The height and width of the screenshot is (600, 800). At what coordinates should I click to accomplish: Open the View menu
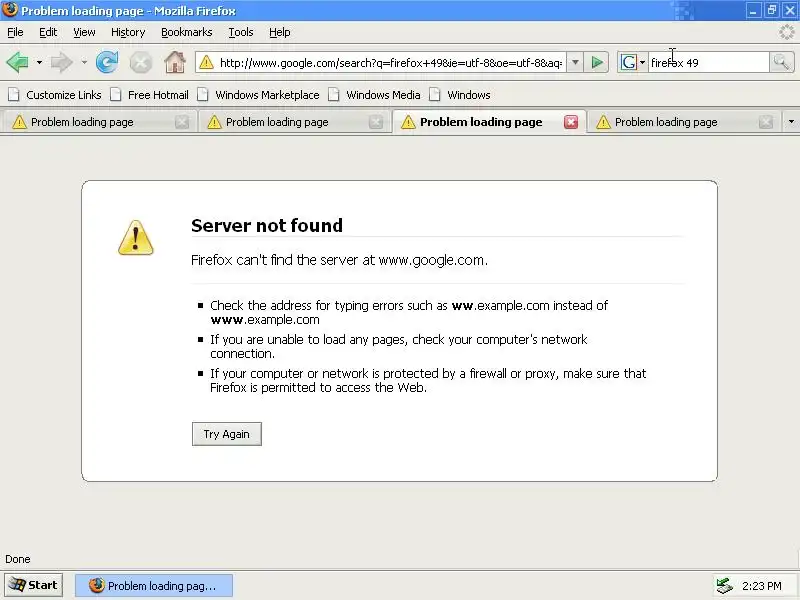coord(84,32)
